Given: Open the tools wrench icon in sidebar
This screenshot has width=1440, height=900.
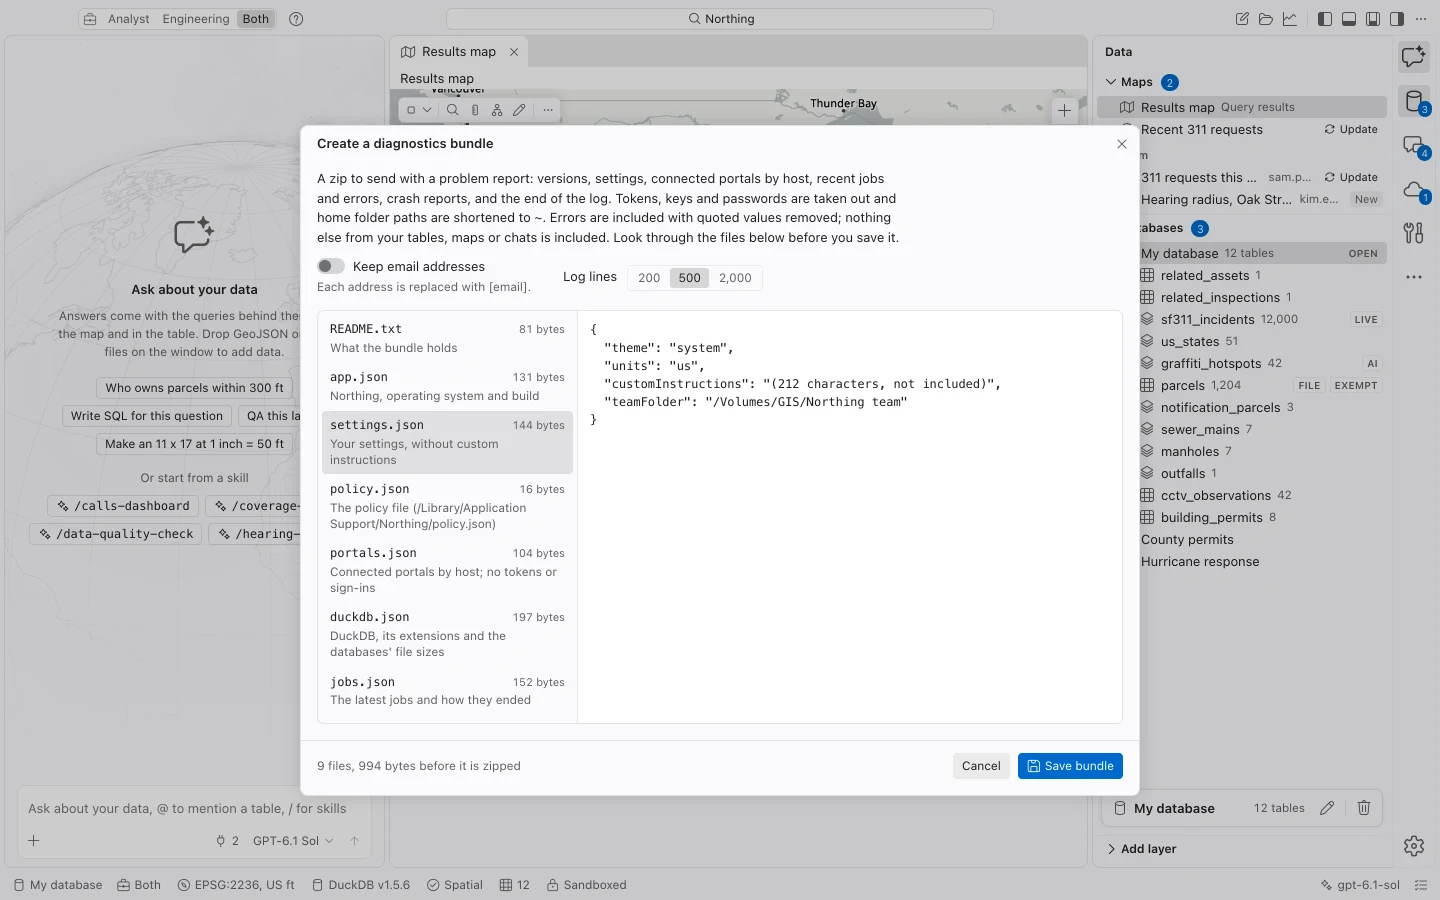Looking at the screenshot, I should (1413, 233).
